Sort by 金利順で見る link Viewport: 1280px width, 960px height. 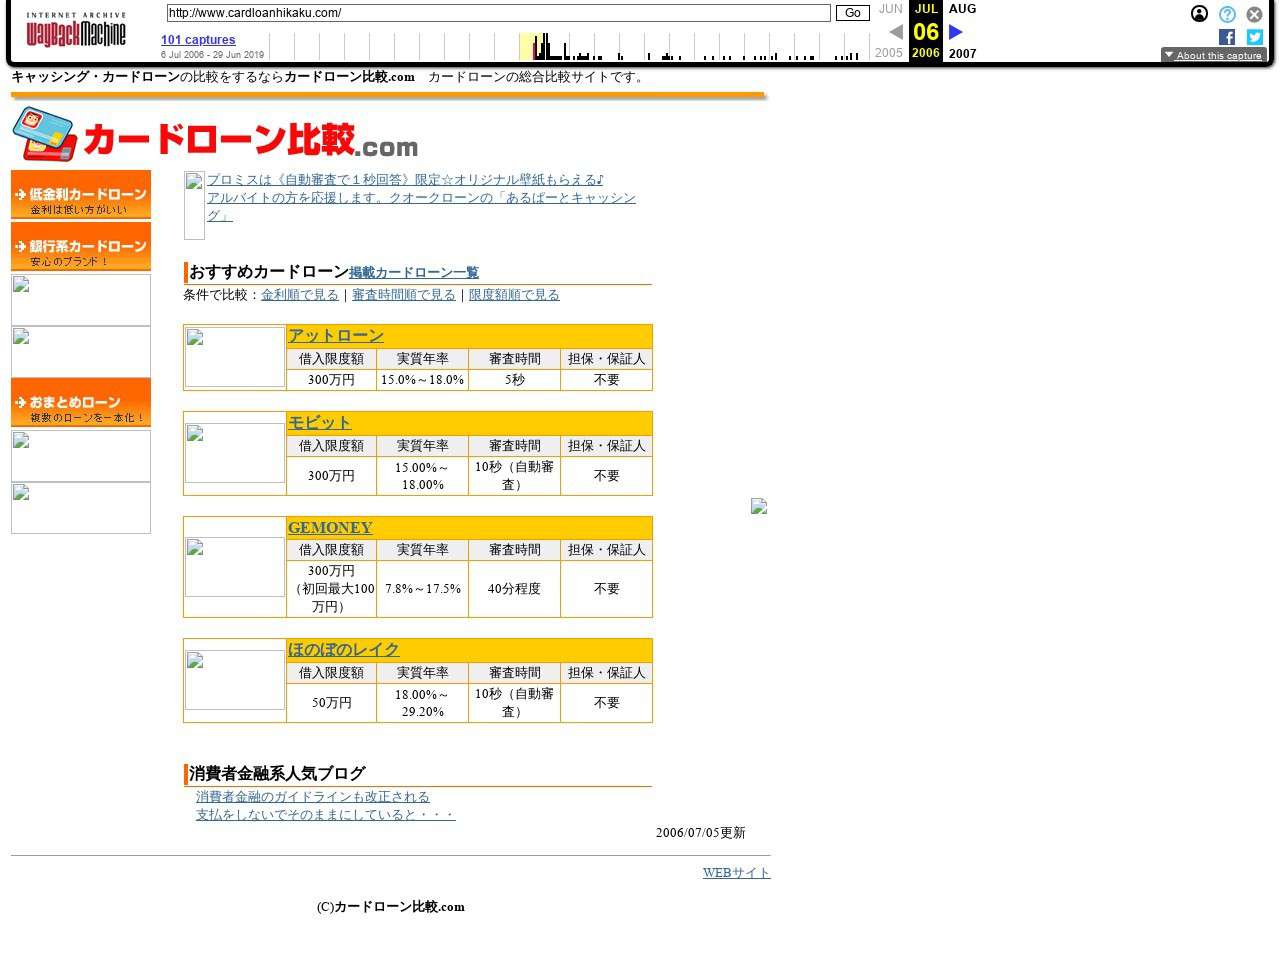click(300, 295)
